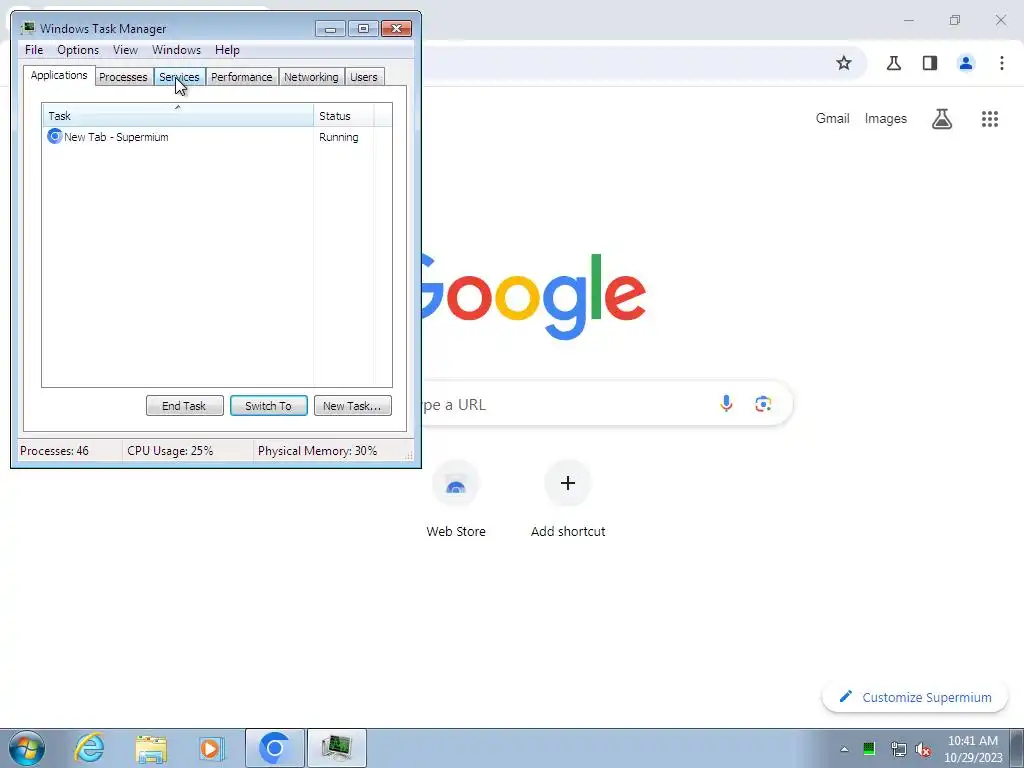Open the clock showing 10:41 AM
Viewport: 1024px width, 768px height.
(x=973, y=749)
